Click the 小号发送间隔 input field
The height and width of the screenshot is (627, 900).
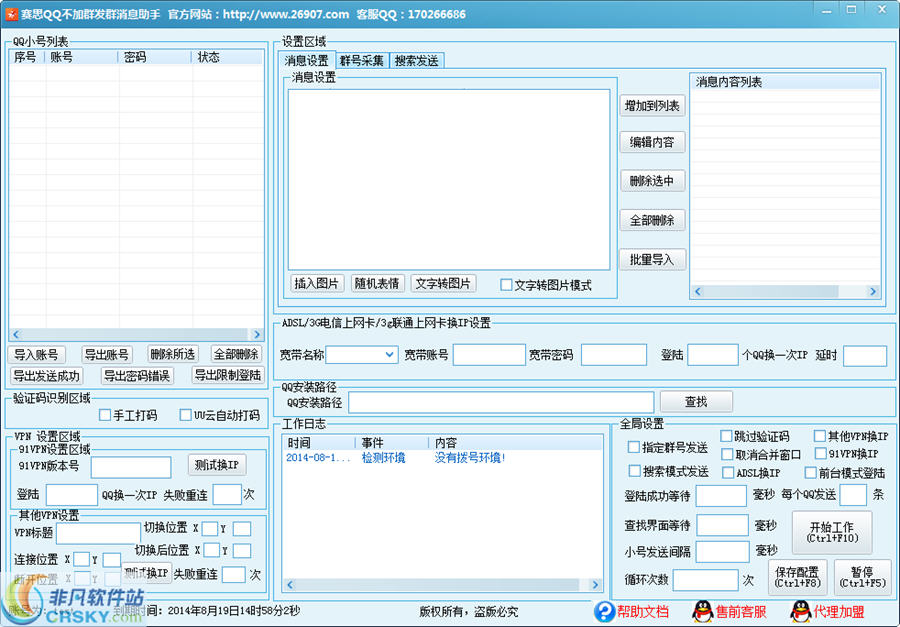(x=722, y=551)
